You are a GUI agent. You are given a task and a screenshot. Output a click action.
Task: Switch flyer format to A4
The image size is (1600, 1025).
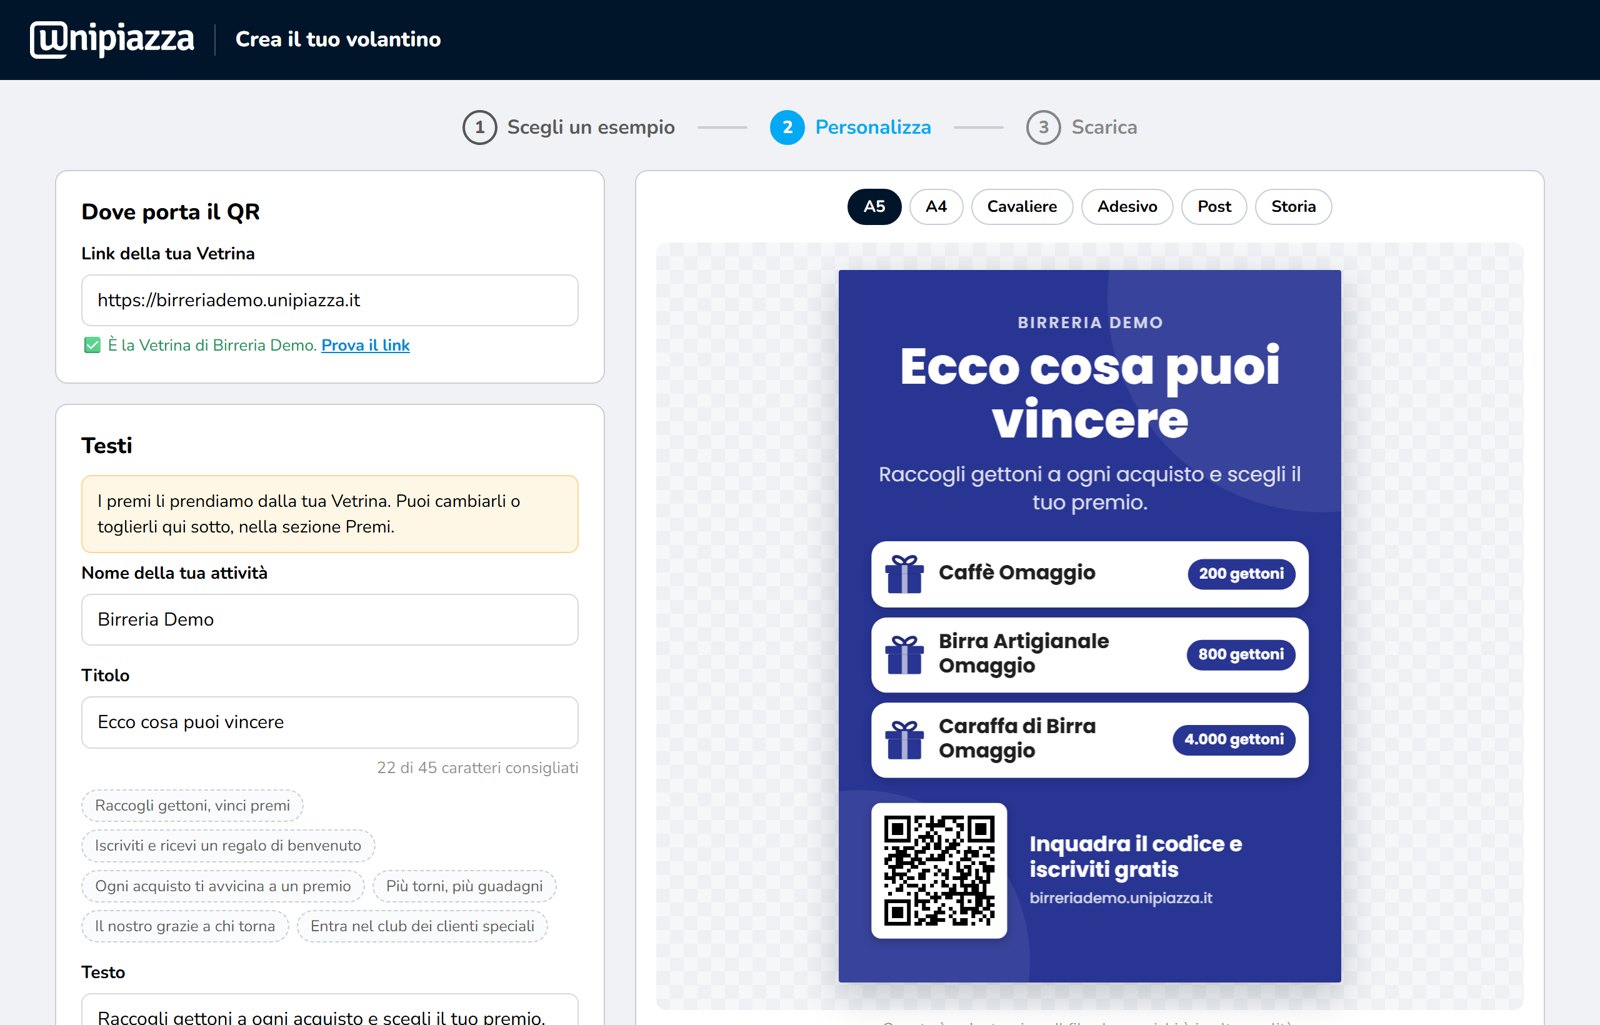coord(936,207)
